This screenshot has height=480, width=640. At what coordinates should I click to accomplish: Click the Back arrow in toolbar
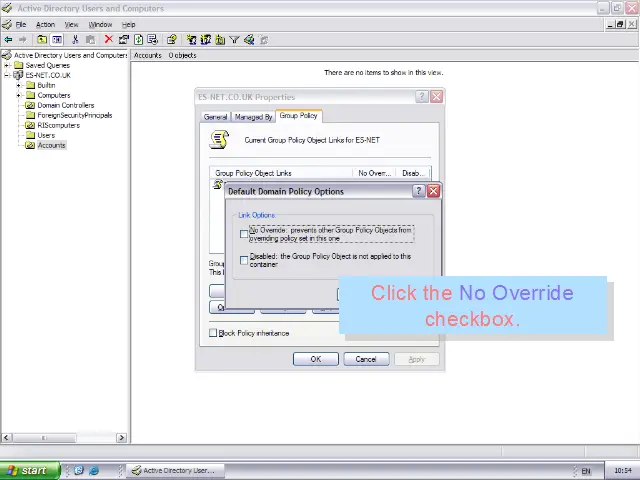(x=9, y=40)
